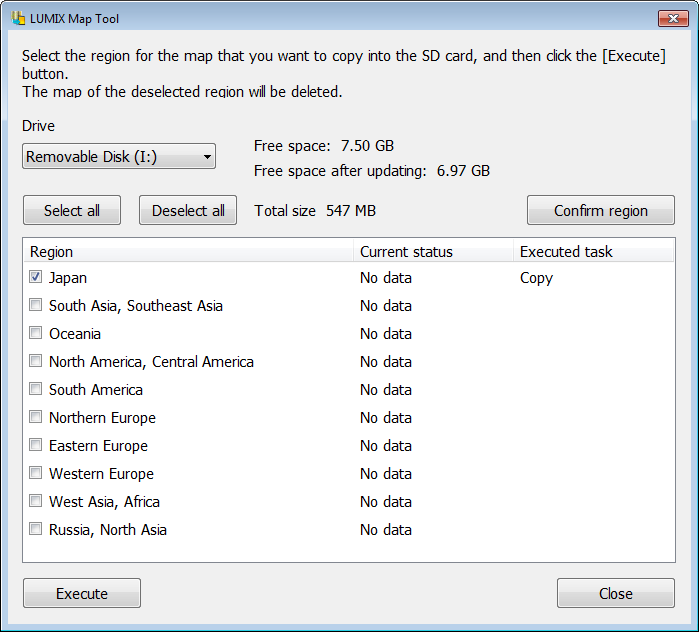The width and height of the screenshot is (699, 632).
Task: Click the Deselect all button
Action: pyautogui.click(x=188, y=210)
